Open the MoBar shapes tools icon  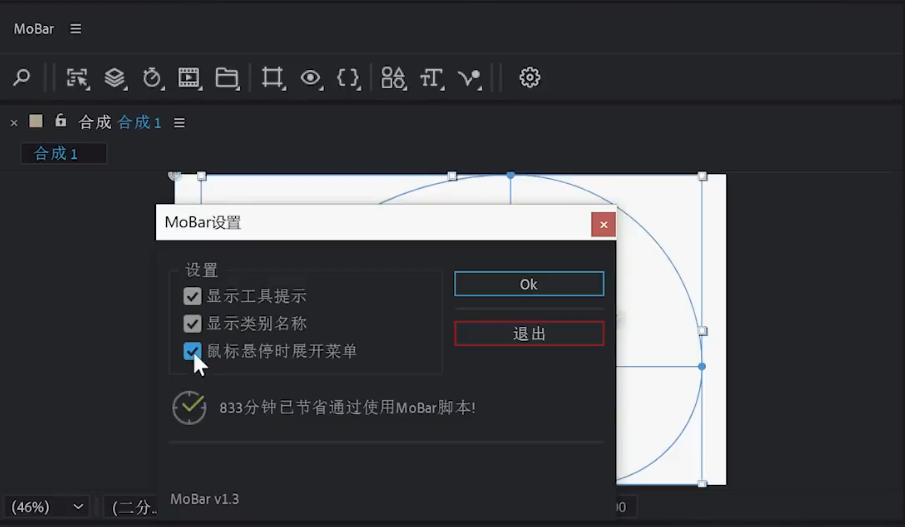pos(394,78)
